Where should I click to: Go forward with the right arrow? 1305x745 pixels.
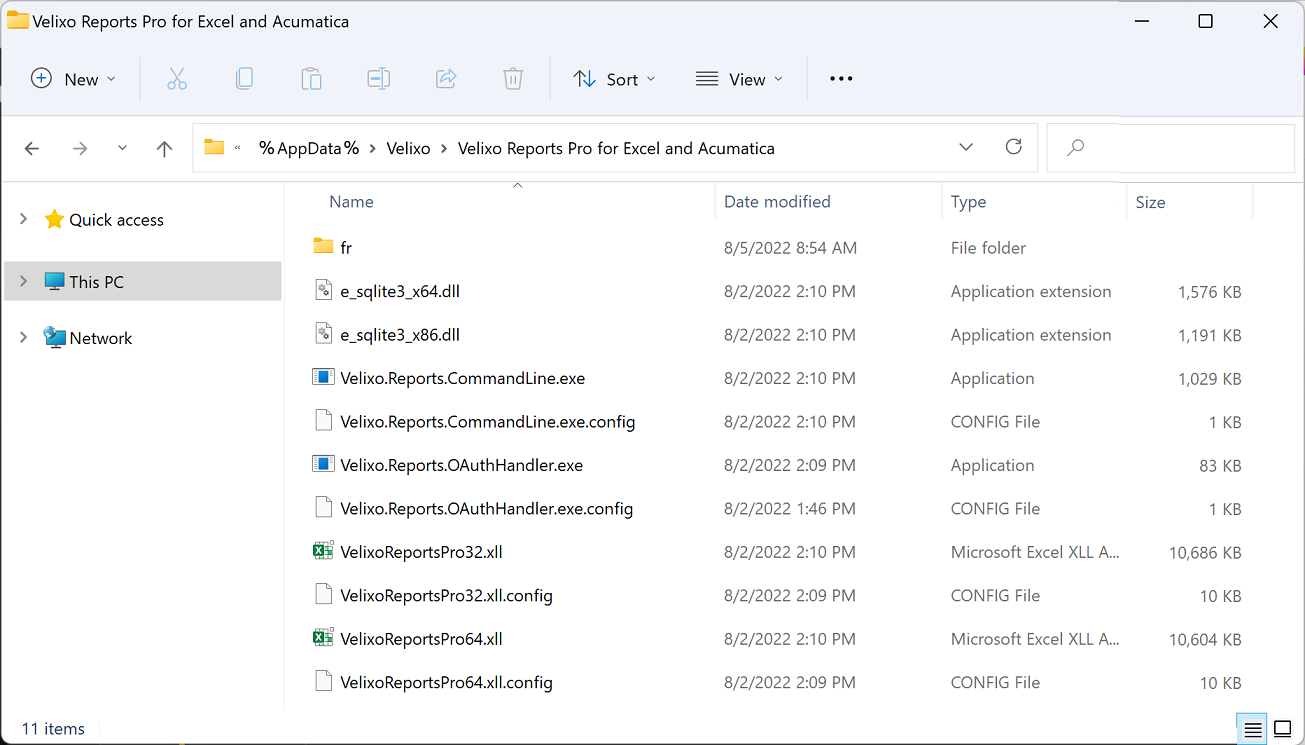80,148
